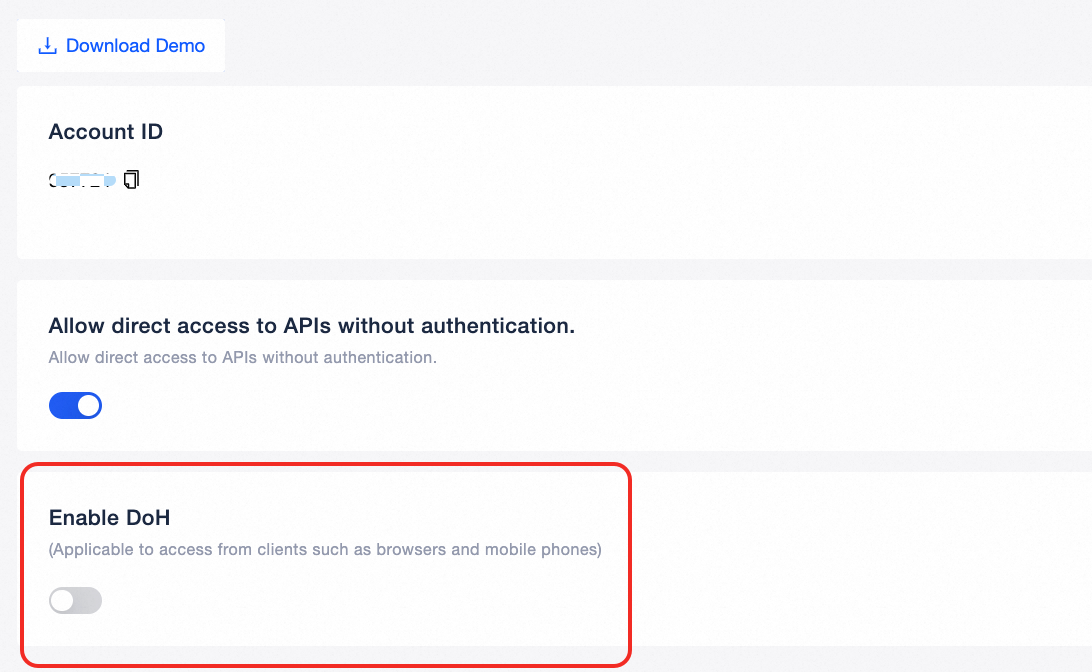The image size is (1092, 672).
Task: Disable direct API access without authentication
Action: click(75, 405)
